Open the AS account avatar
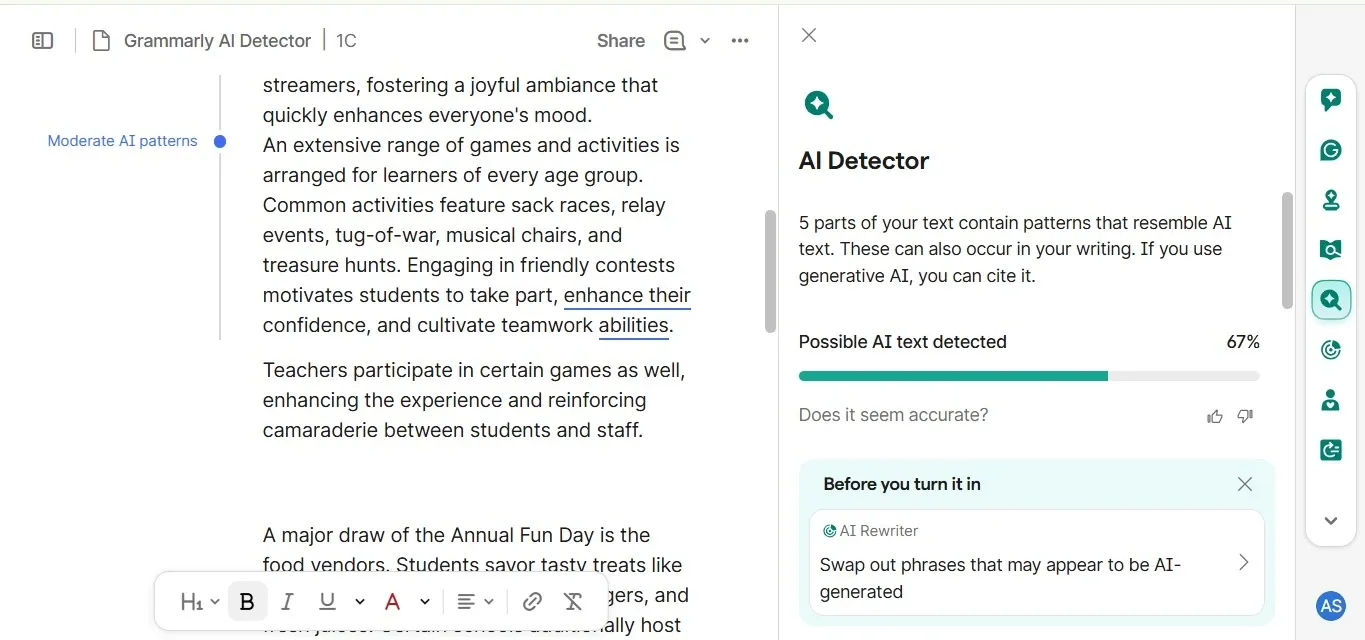This screenshot has width=1365, height=640. coord(1330,606)
